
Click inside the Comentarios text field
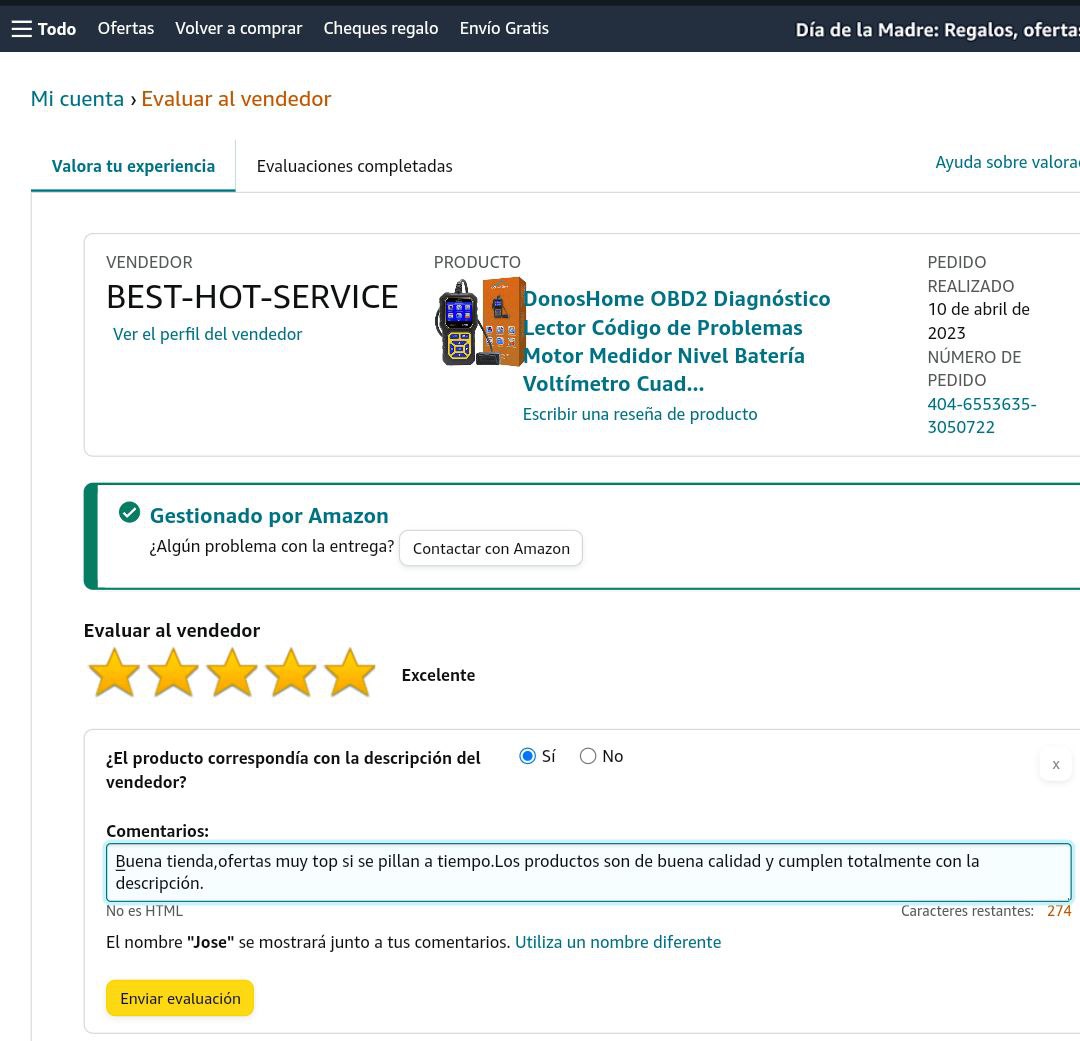(x=588, y=872)
